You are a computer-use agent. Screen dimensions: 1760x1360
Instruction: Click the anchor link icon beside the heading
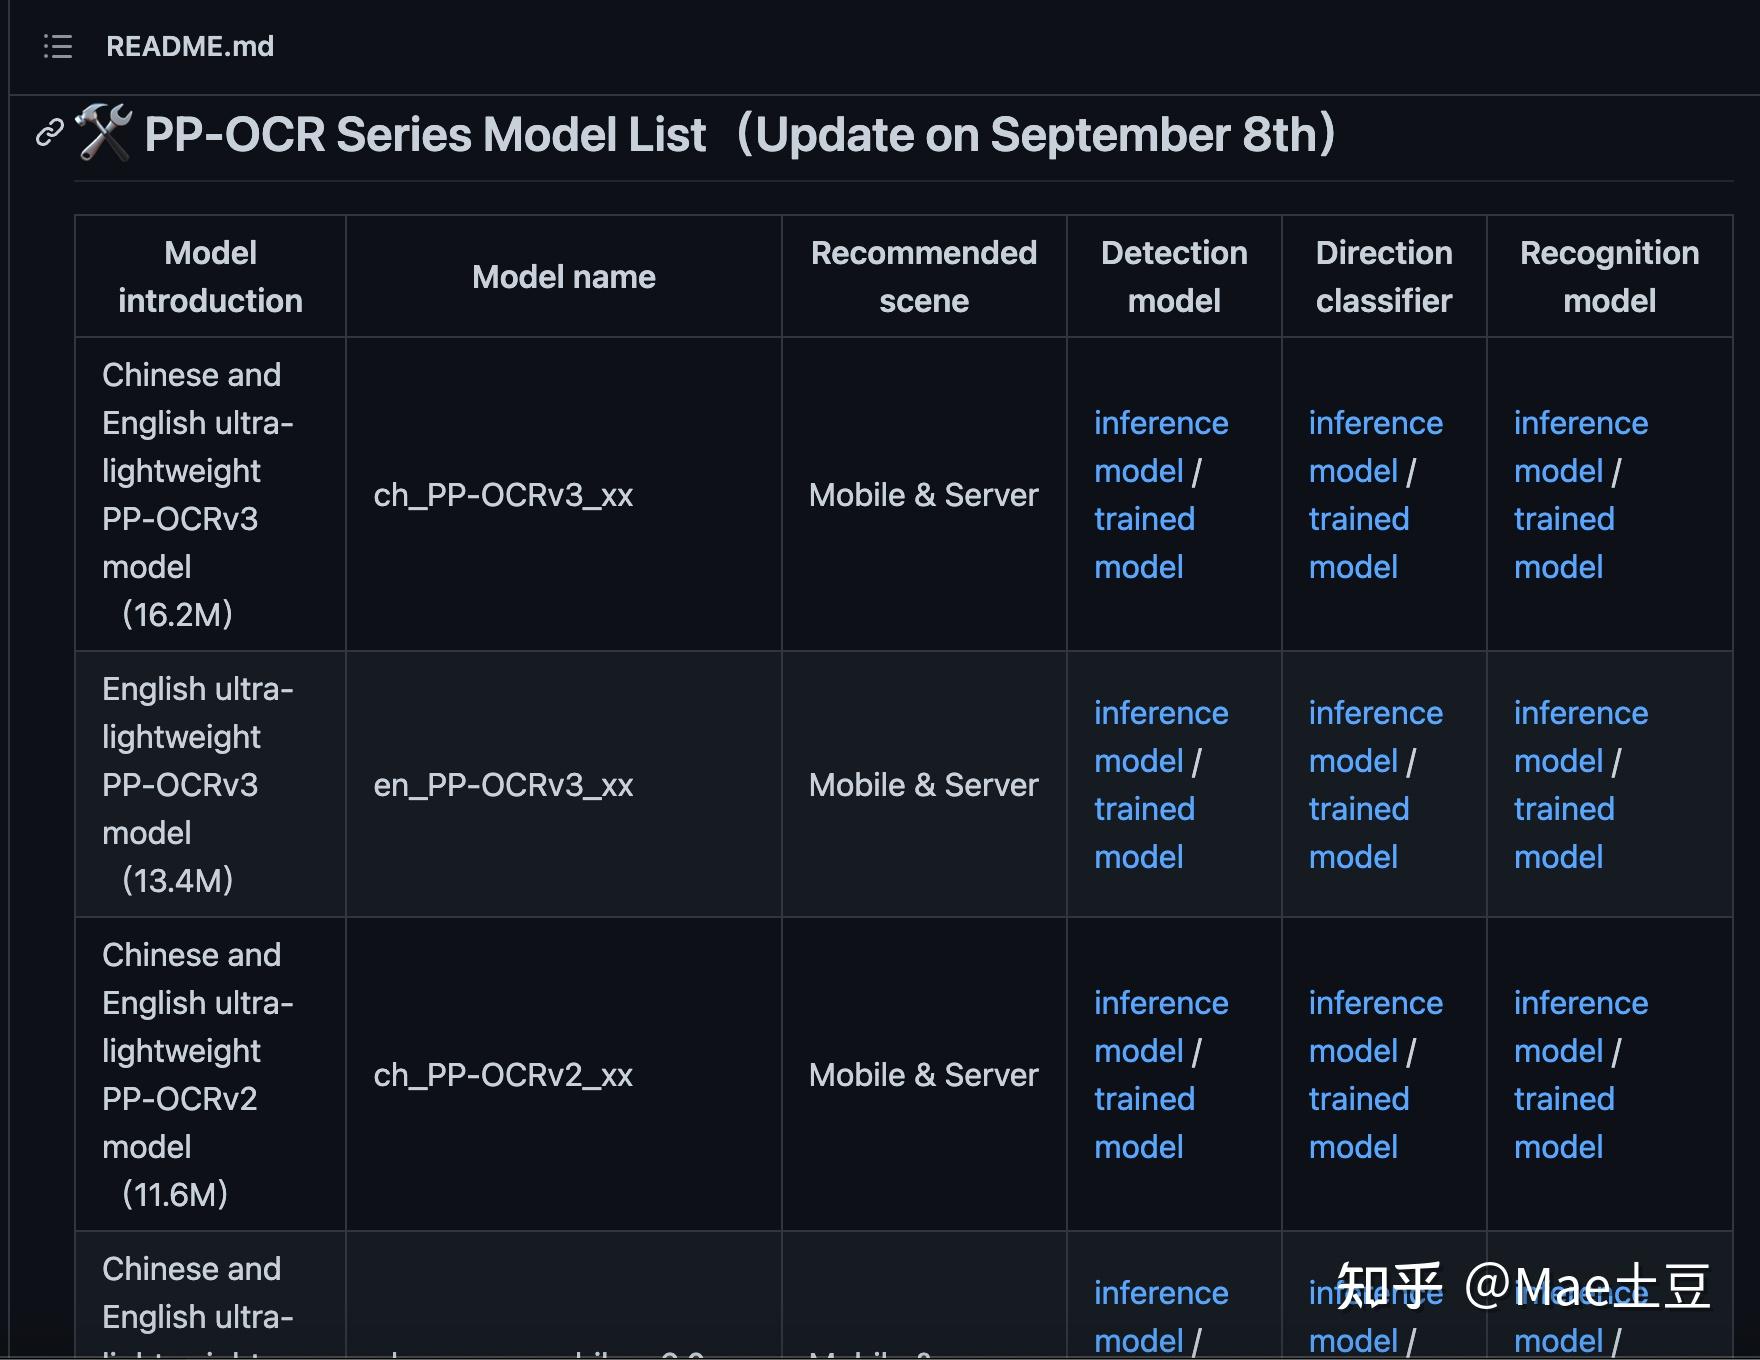pyautogui.click(x=49, y=133)
